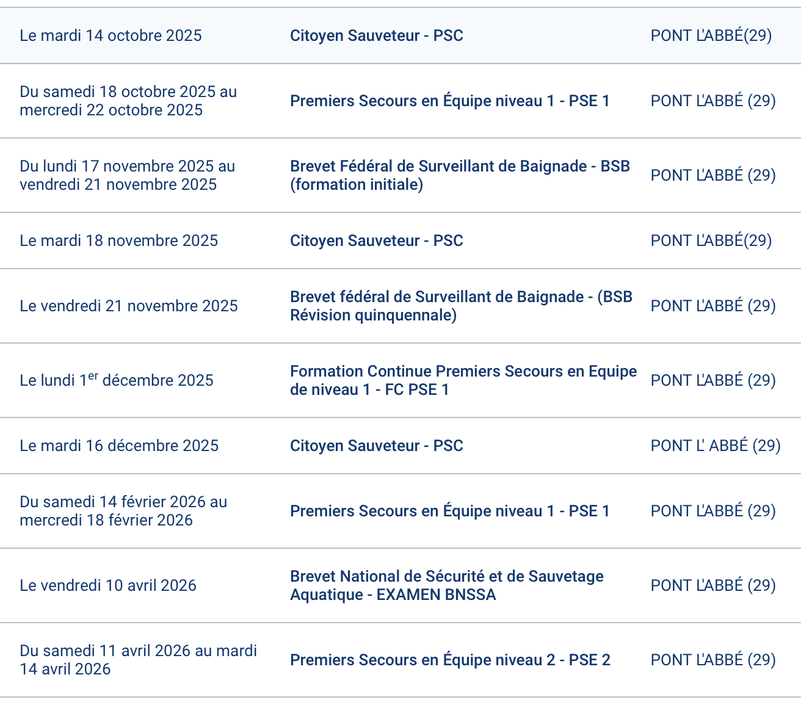Click the date 'Le mardi 14 octobre 2025'
Screen dimensions: 801x708
point(110,36)
